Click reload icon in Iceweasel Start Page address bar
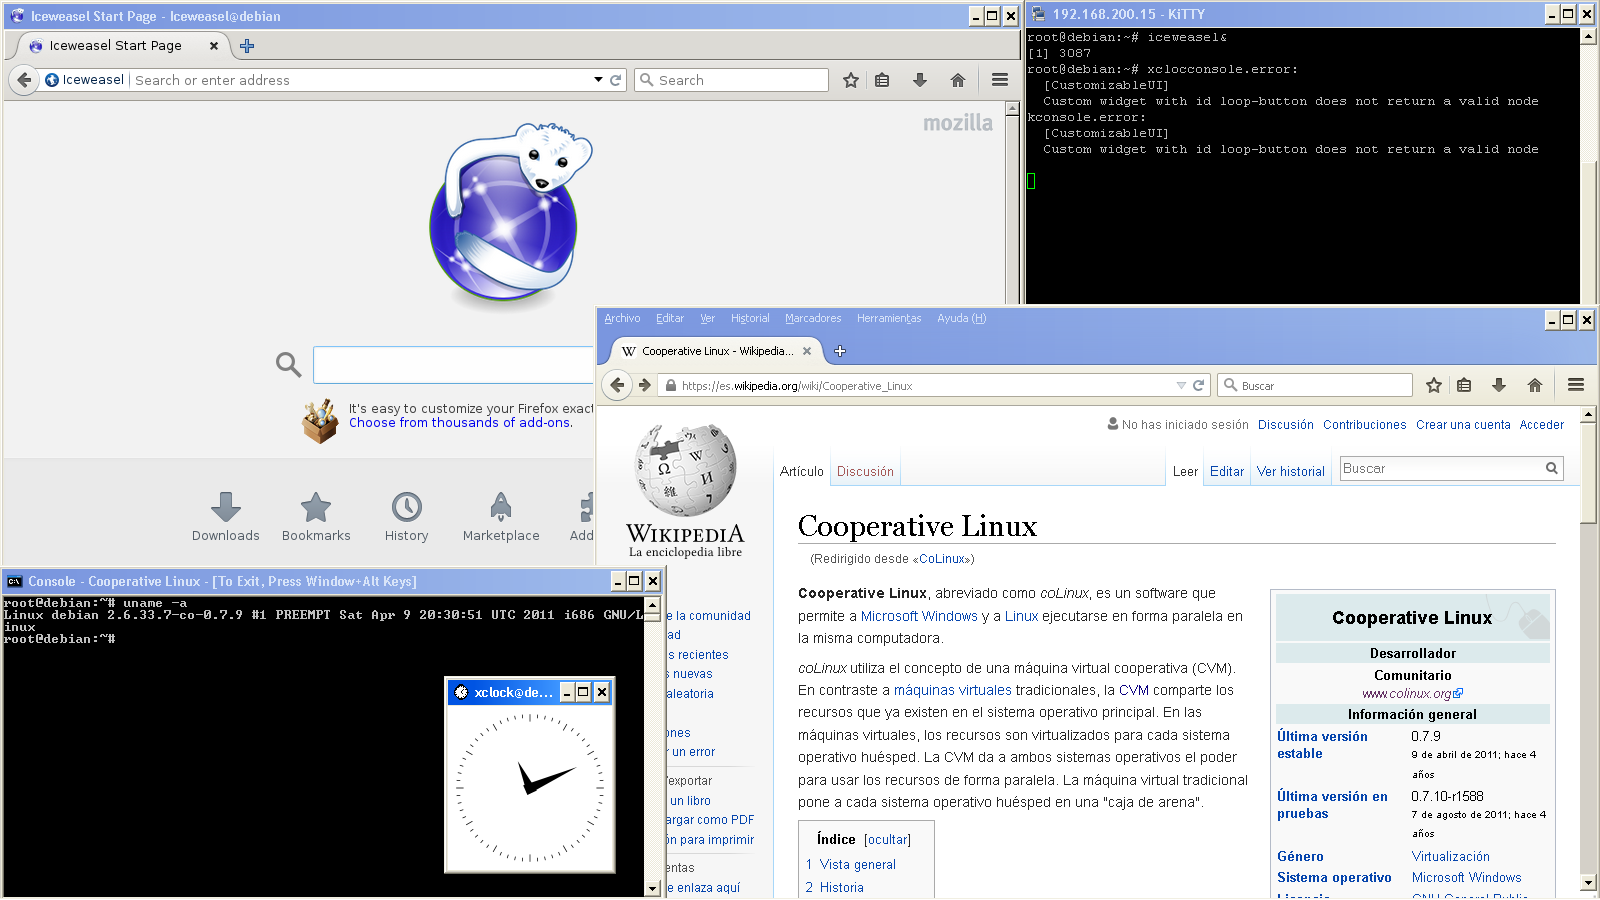1600x900 pixels. [x=616, y=80]
